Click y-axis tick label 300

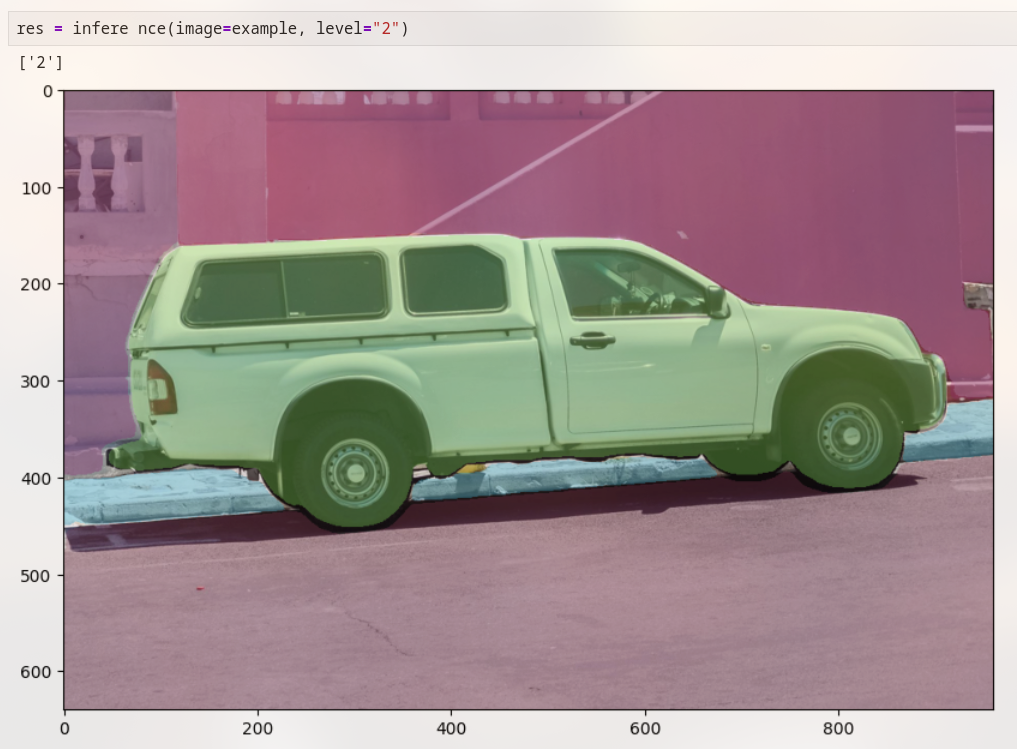point(36,382)
